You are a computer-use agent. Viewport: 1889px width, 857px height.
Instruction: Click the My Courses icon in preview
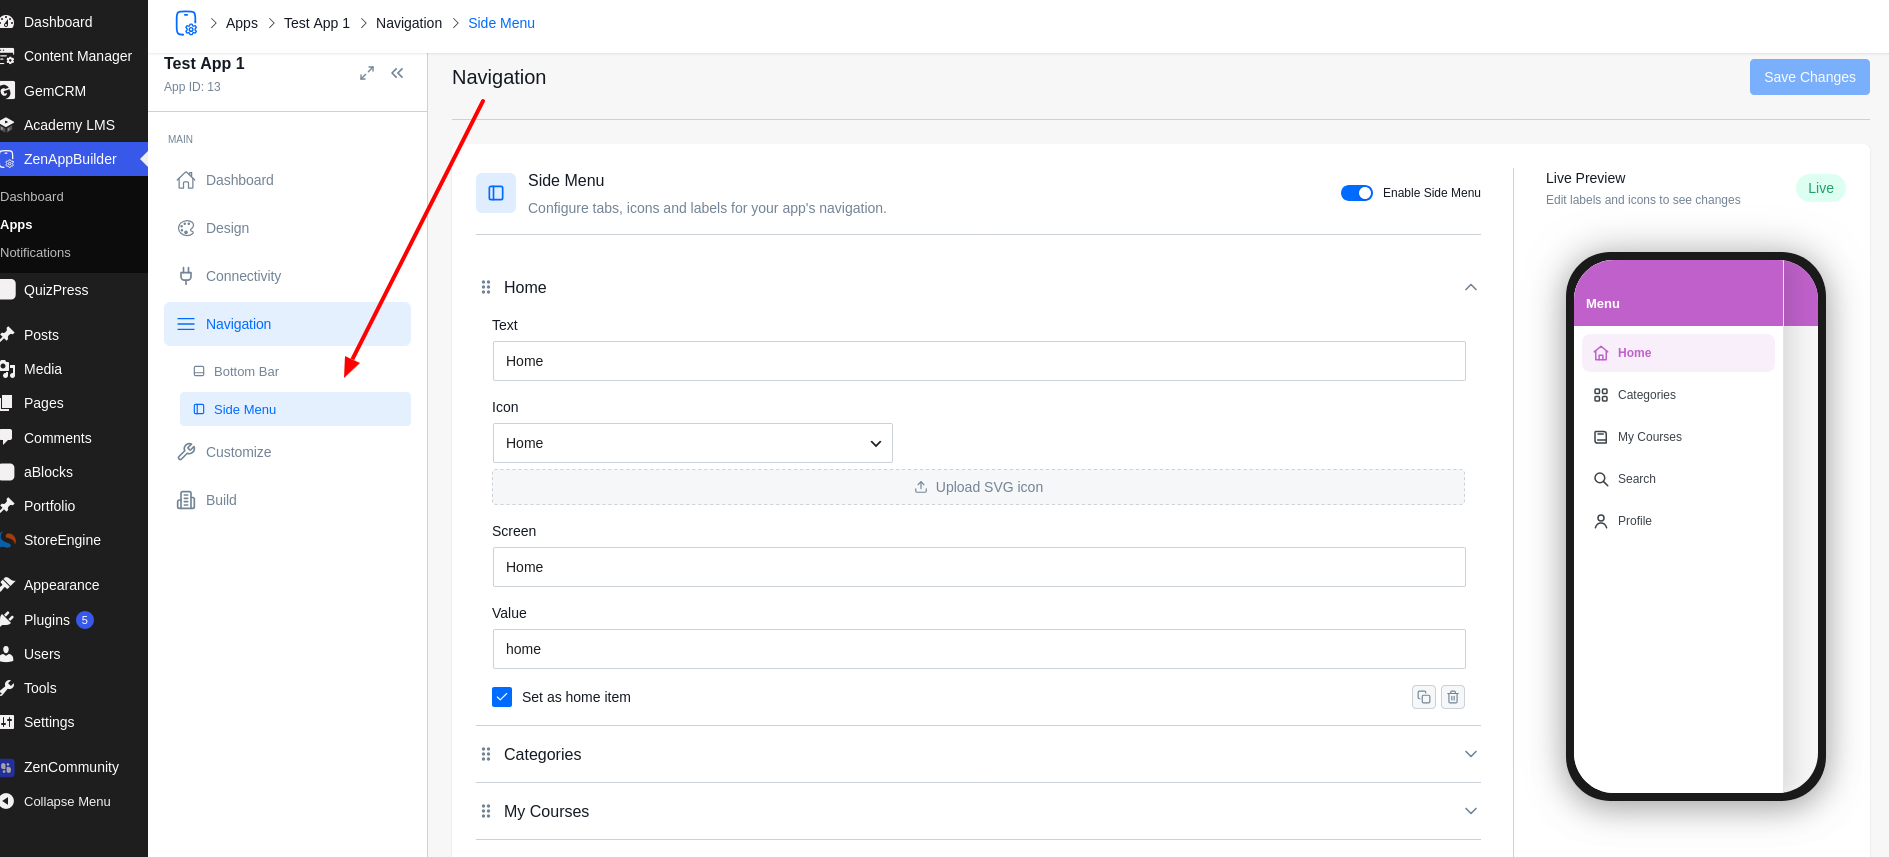pyautogui.click(x=1601, y=437)
